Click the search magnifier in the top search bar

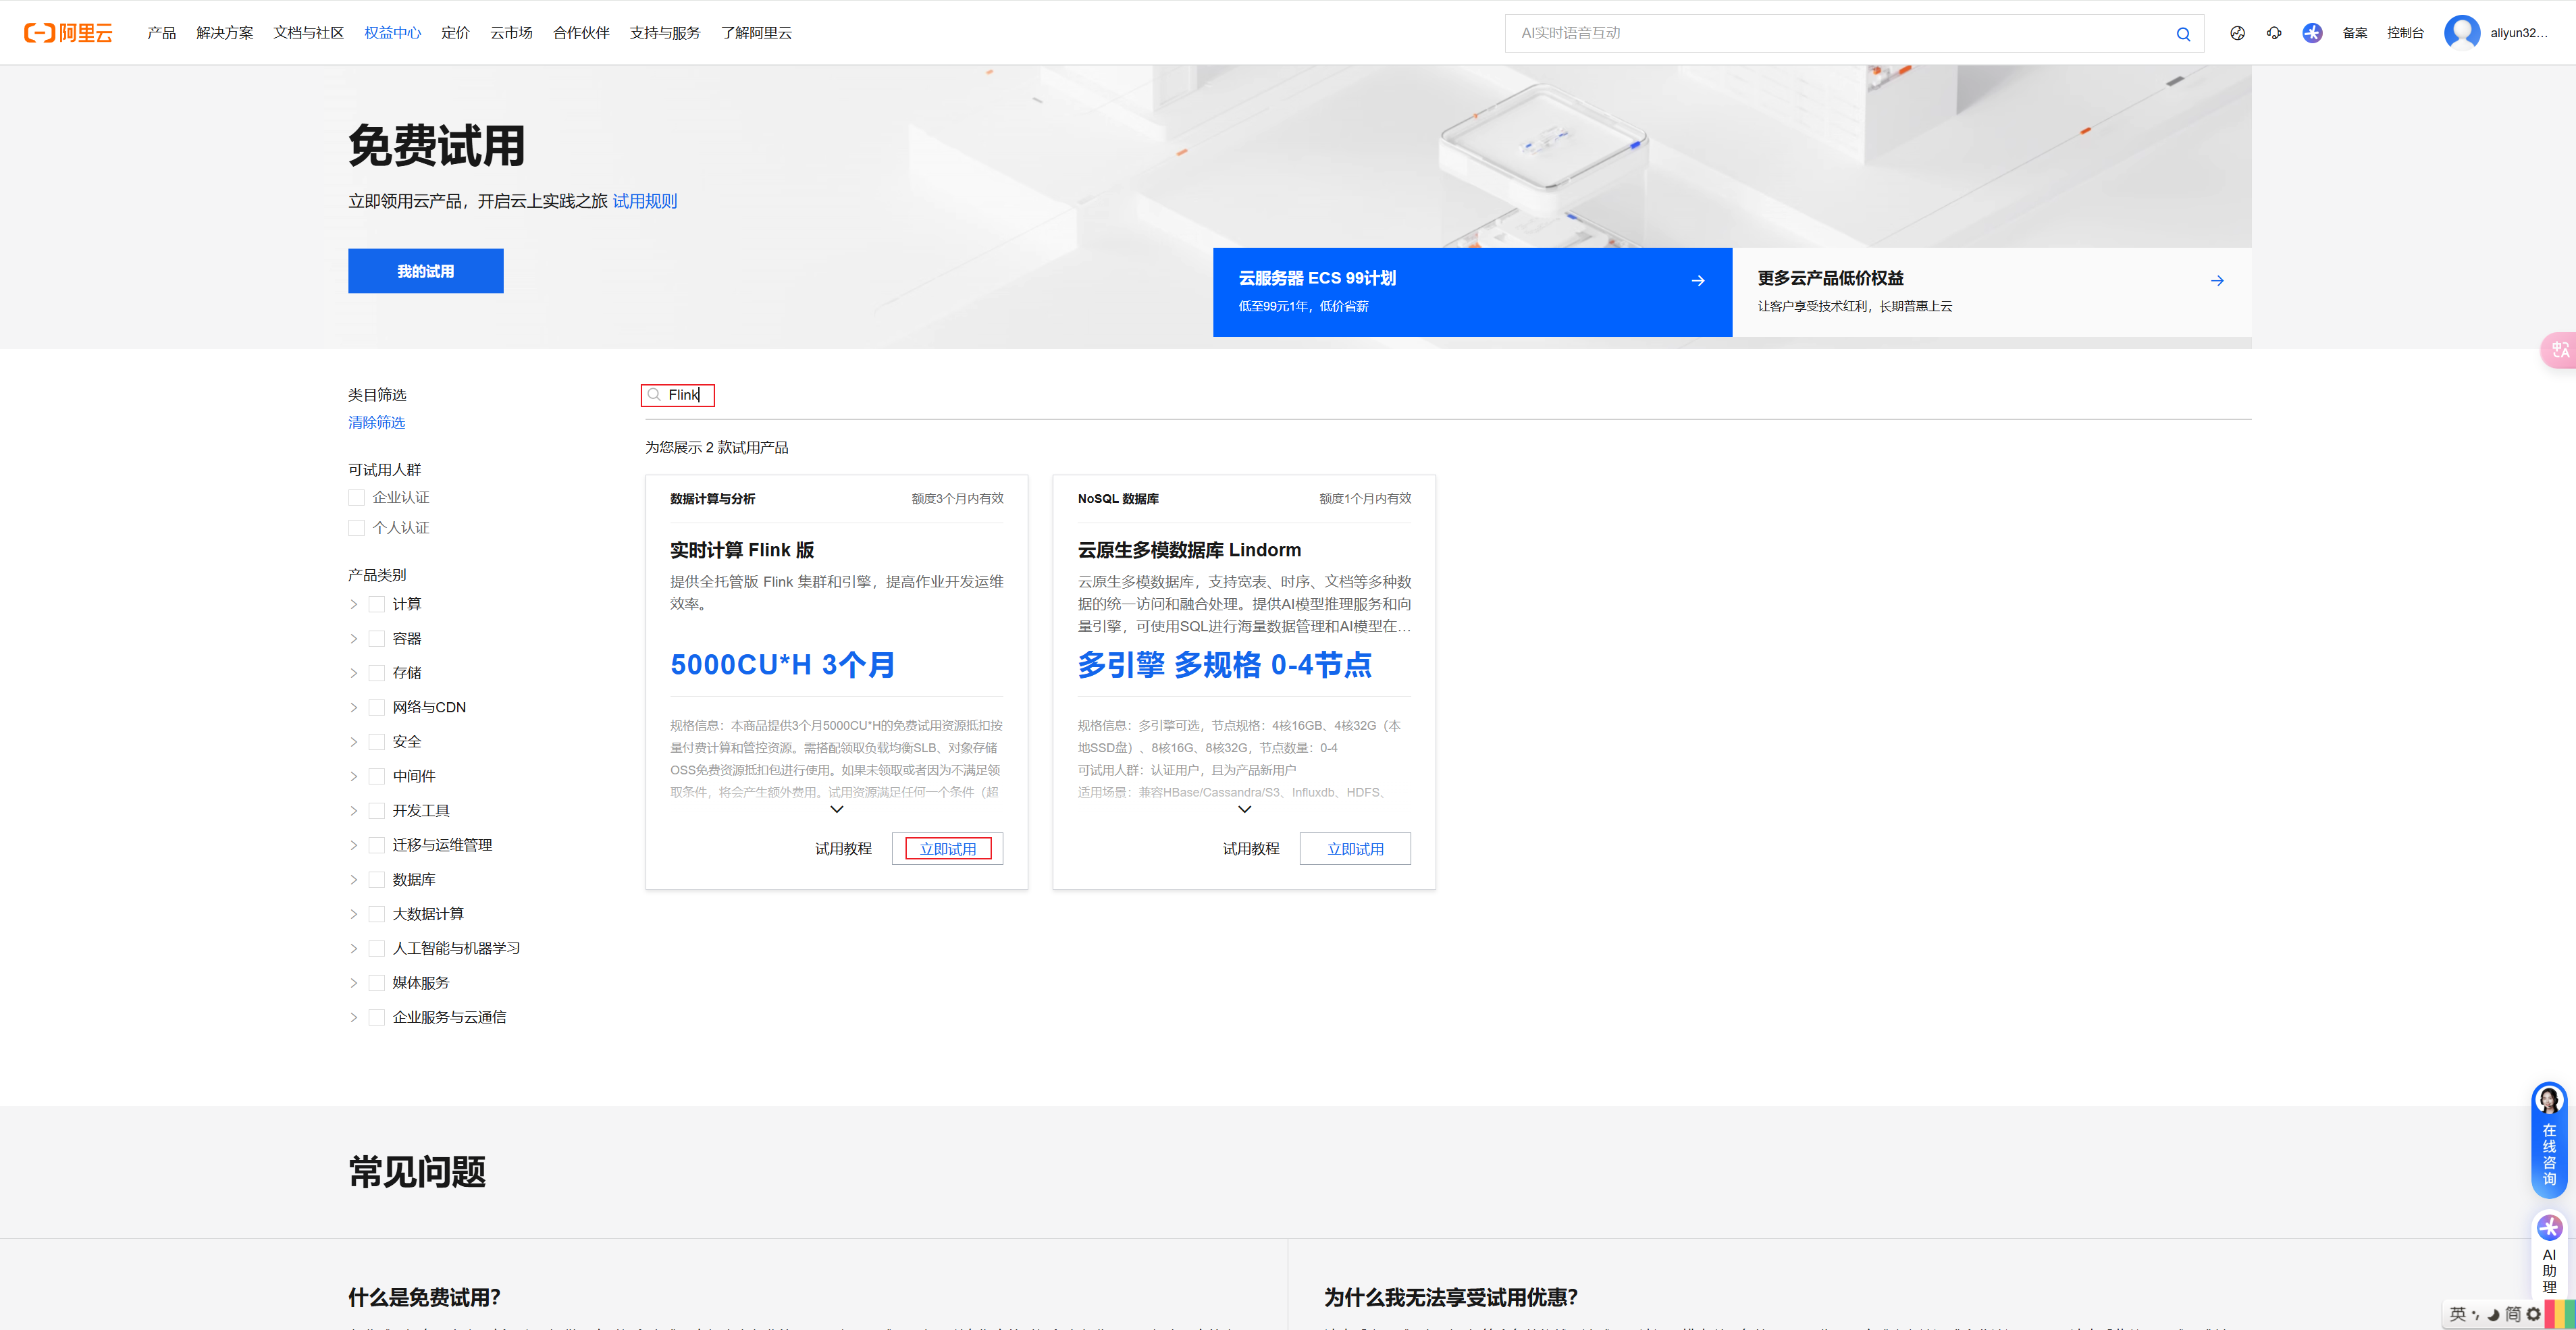2183,34
